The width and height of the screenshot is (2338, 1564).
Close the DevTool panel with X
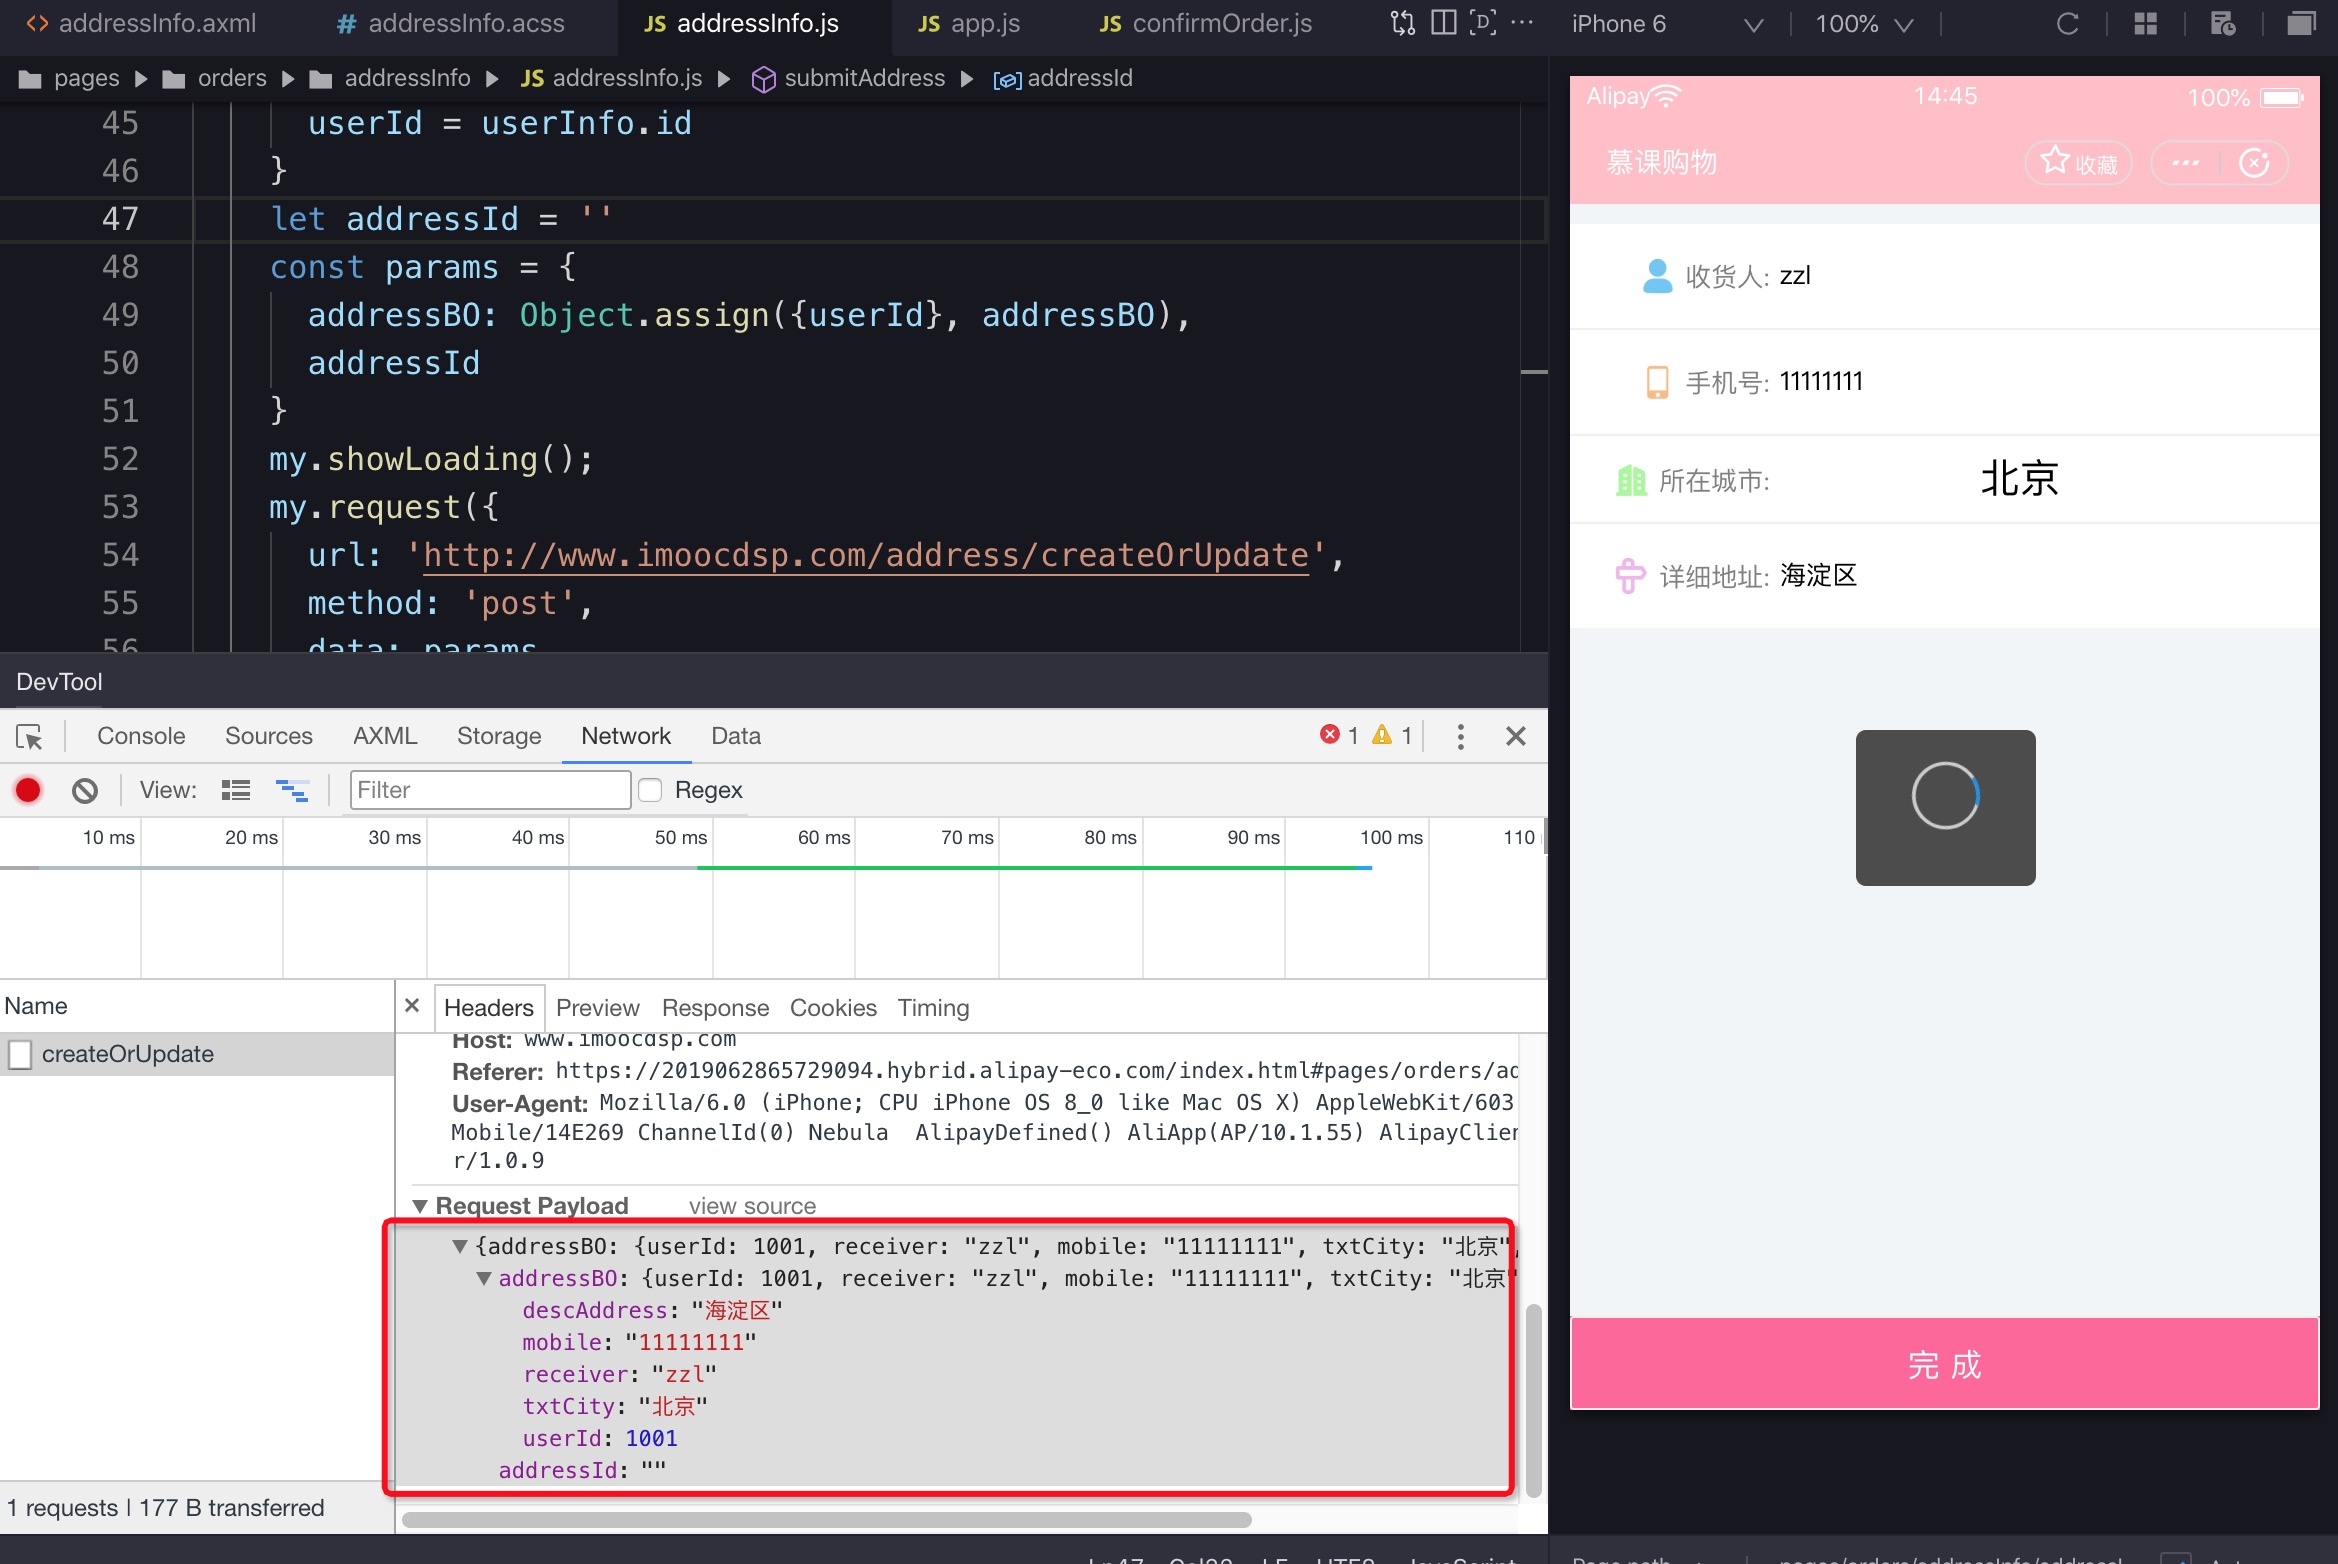click(x=1516, y=736)
